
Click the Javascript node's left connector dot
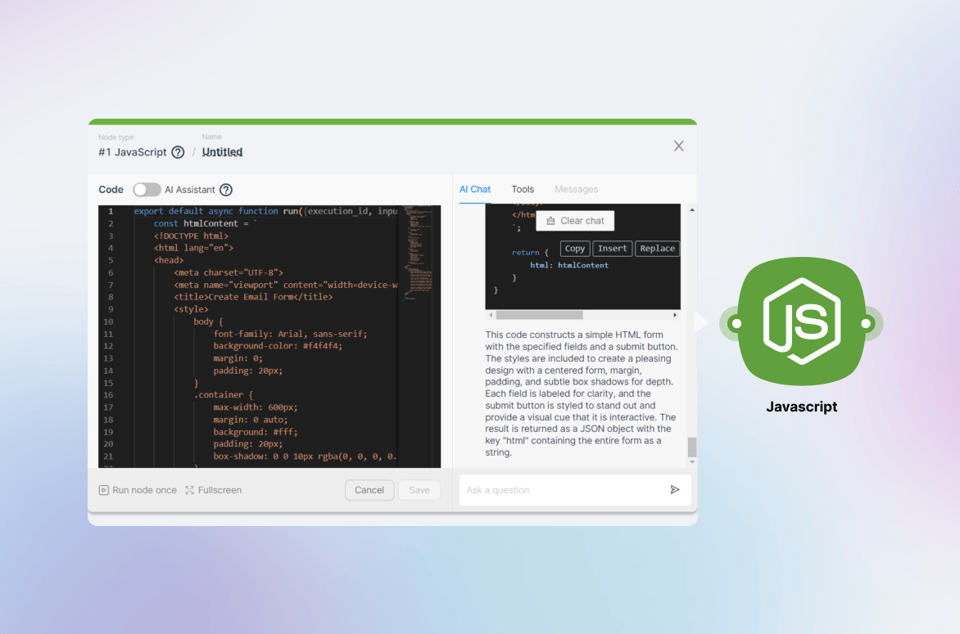(x=736, y=324)
